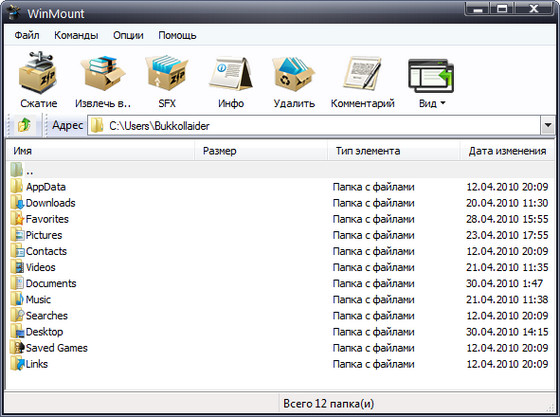Click Папка с файлами in Videos row
This screenshot has width=560, height=417.
pos(373,267)
